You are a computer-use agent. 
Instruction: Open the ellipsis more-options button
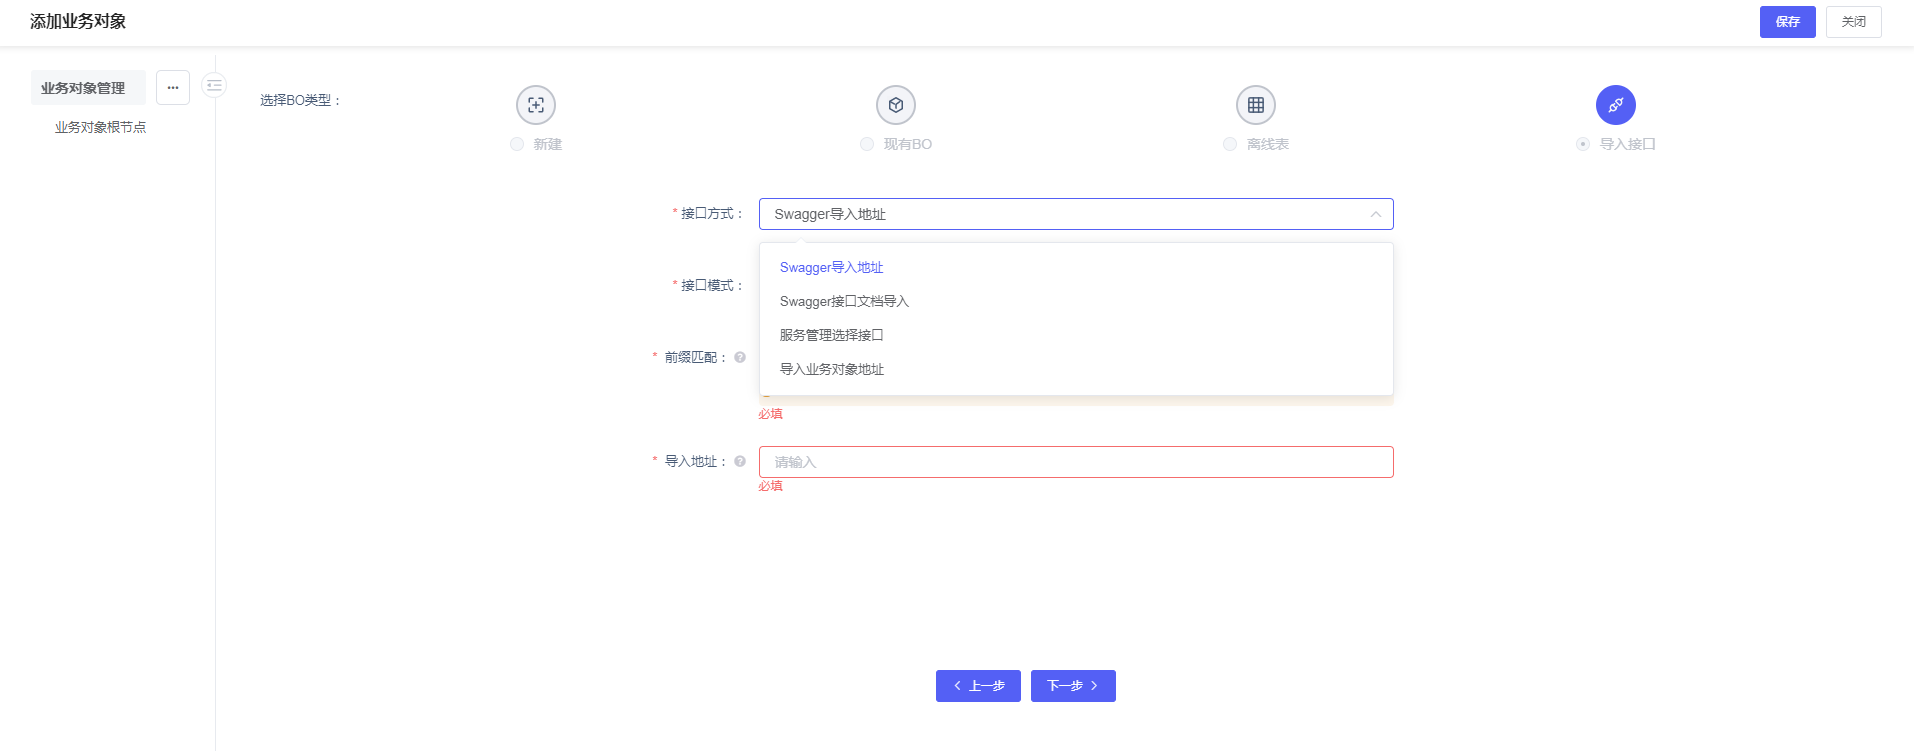(x=173, y=88)
